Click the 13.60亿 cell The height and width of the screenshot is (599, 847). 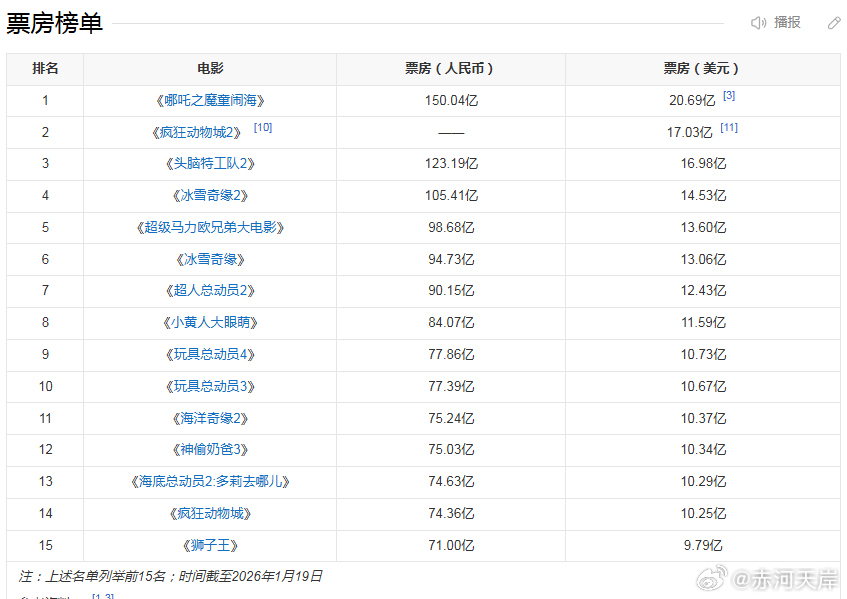[703, 227]
